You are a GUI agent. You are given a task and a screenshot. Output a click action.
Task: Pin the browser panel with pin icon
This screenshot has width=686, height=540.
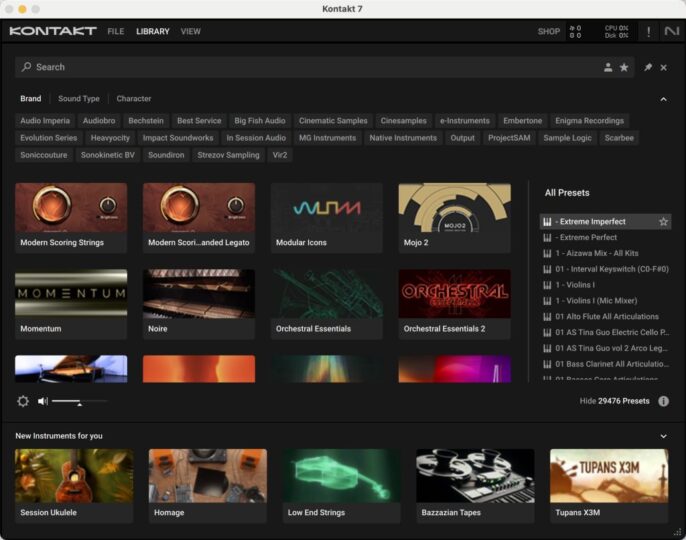[x=648, y=67]
